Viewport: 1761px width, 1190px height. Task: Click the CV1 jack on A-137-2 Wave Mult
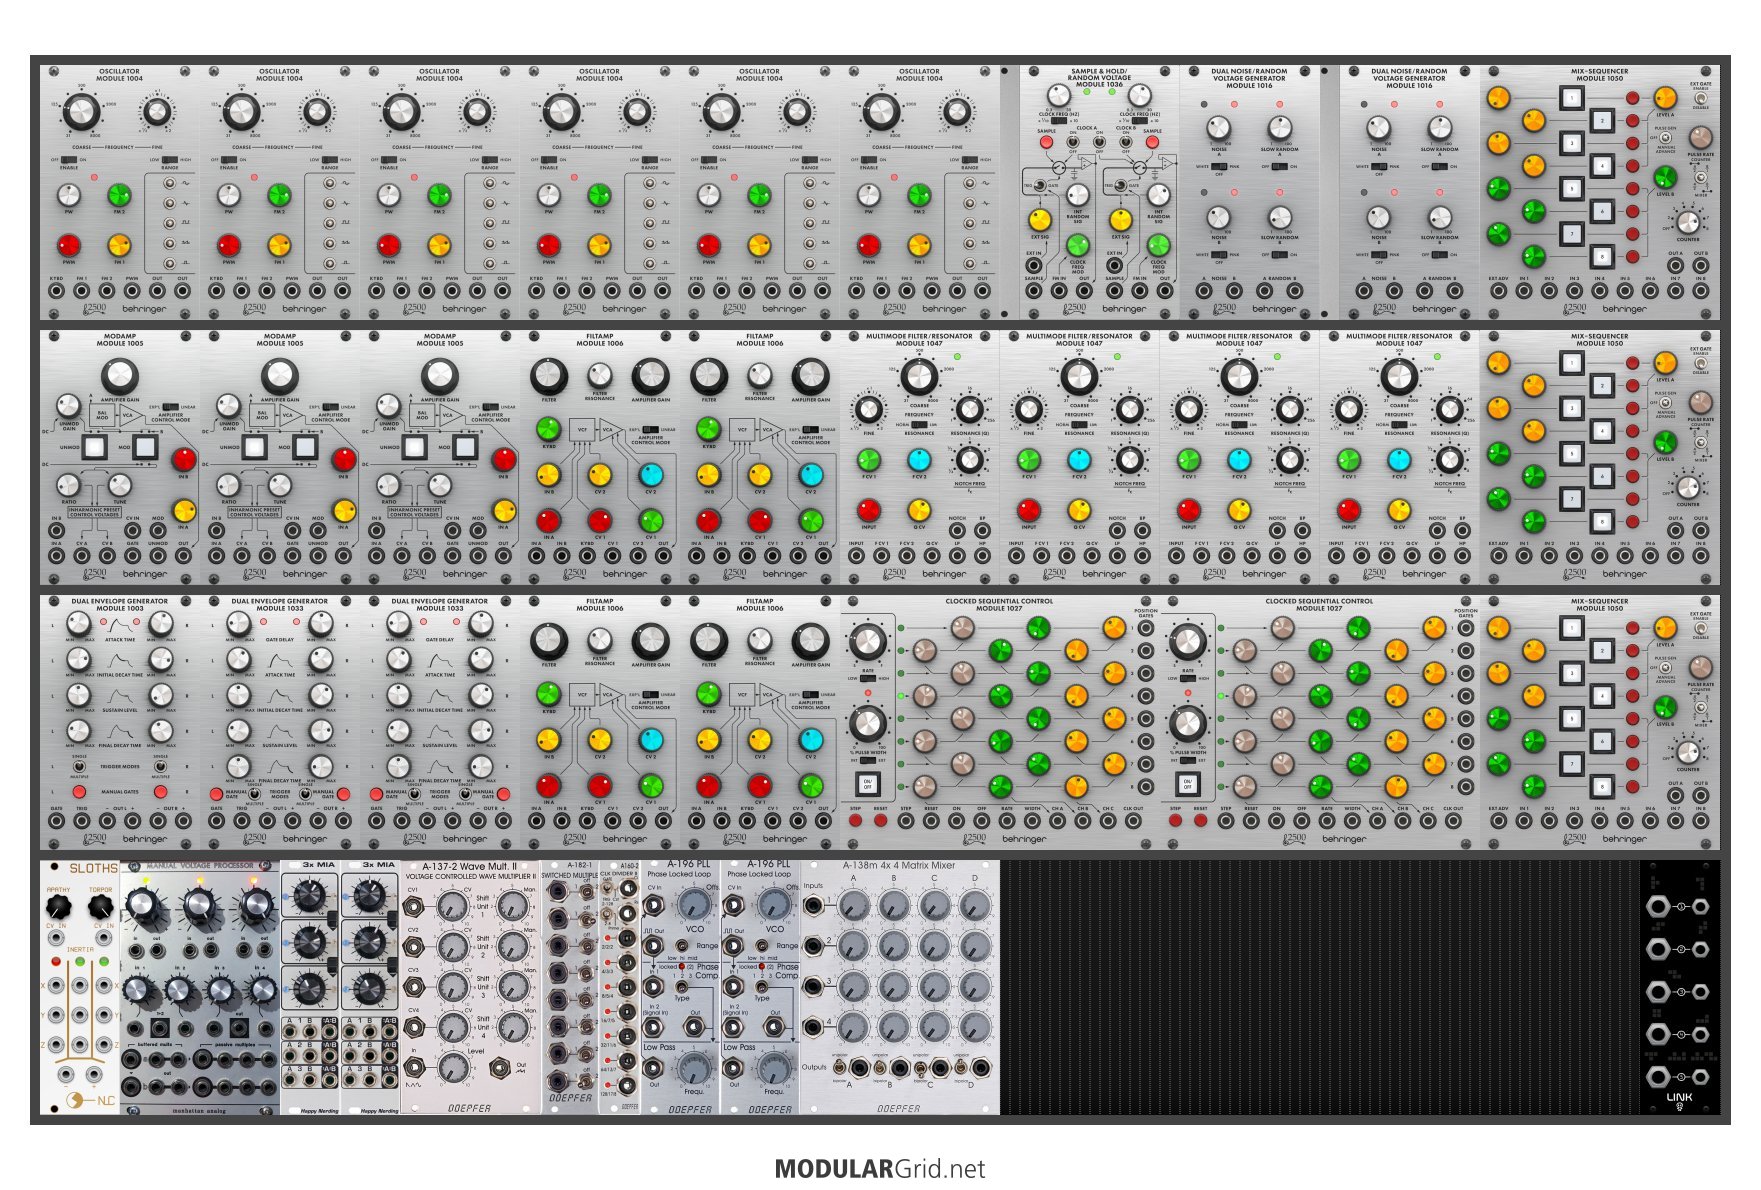(414, 906)
